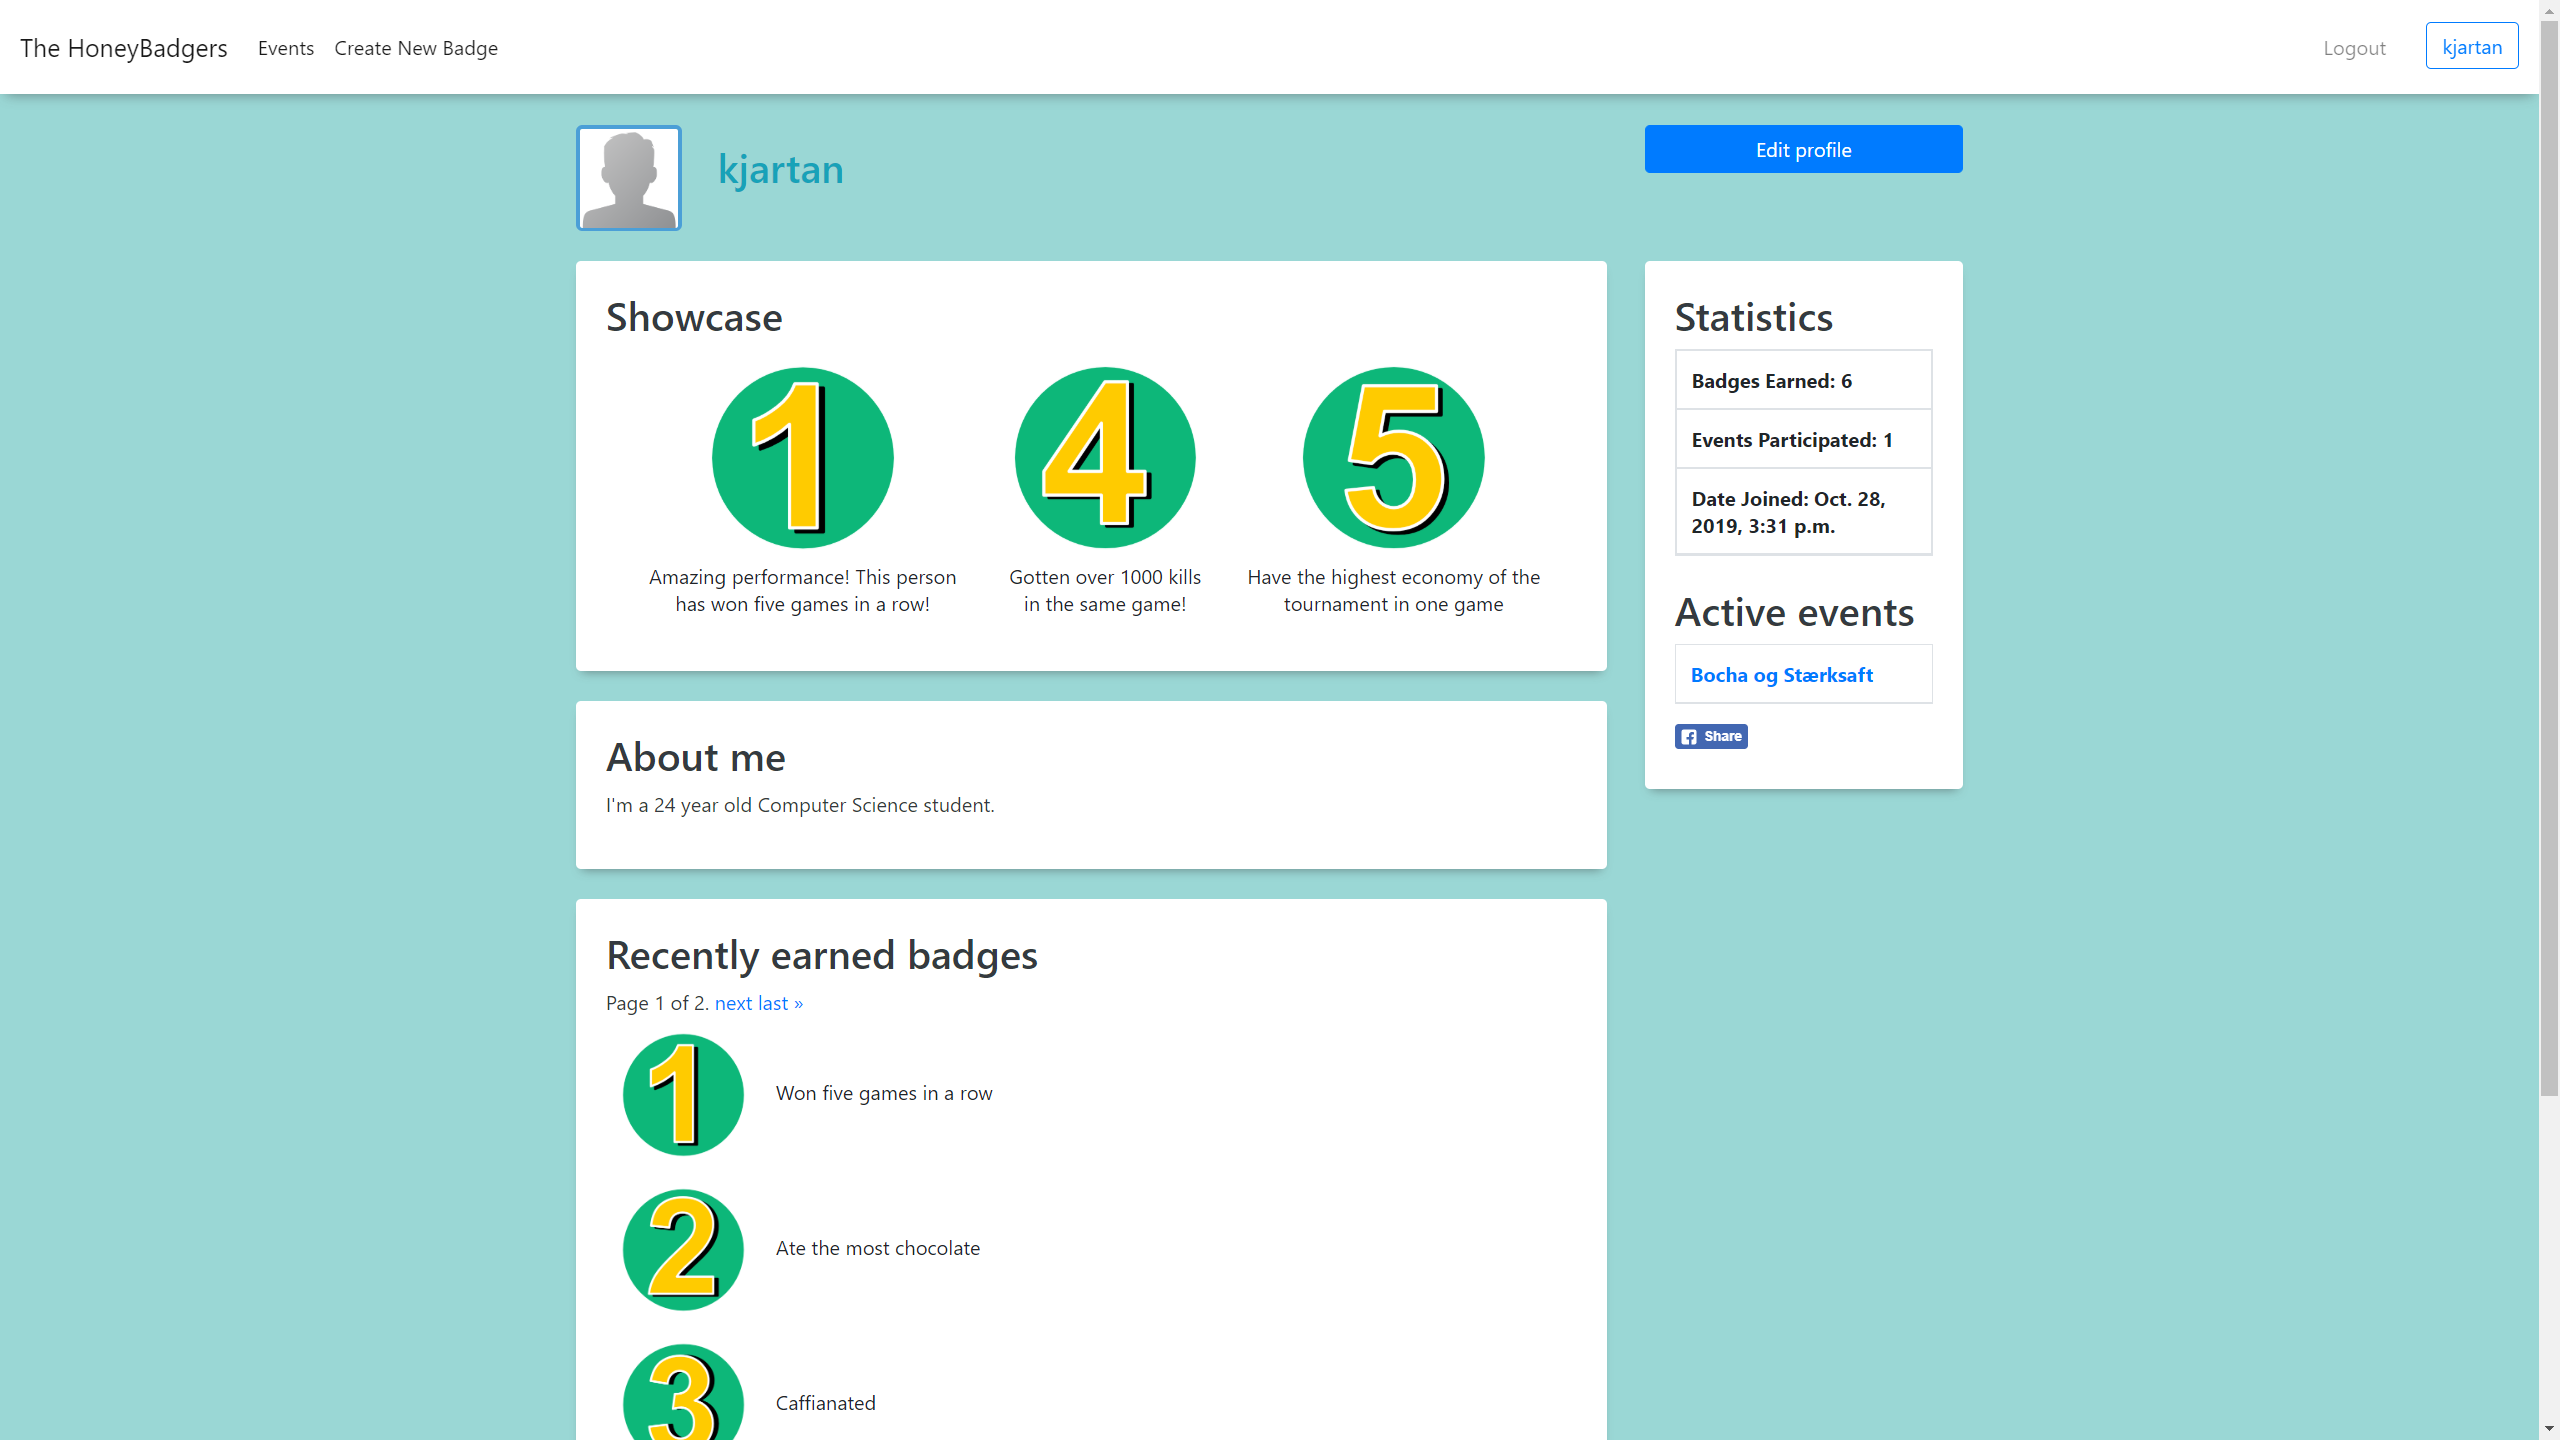This screenshot has width=2560, height=1440.
Task: Click the scrollbar down arrow
Action: click(x=2549, y=1429)
